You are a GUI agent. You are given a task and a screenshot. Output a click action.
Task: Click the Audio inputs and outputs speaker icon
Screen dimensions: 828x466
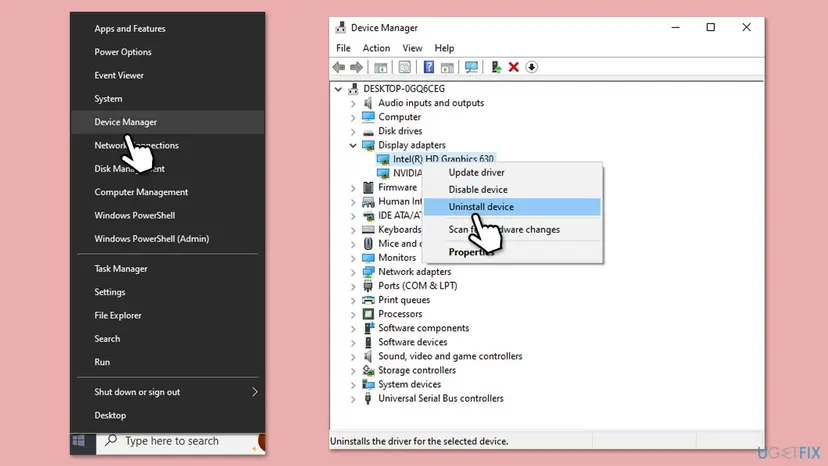click(368, 103)
